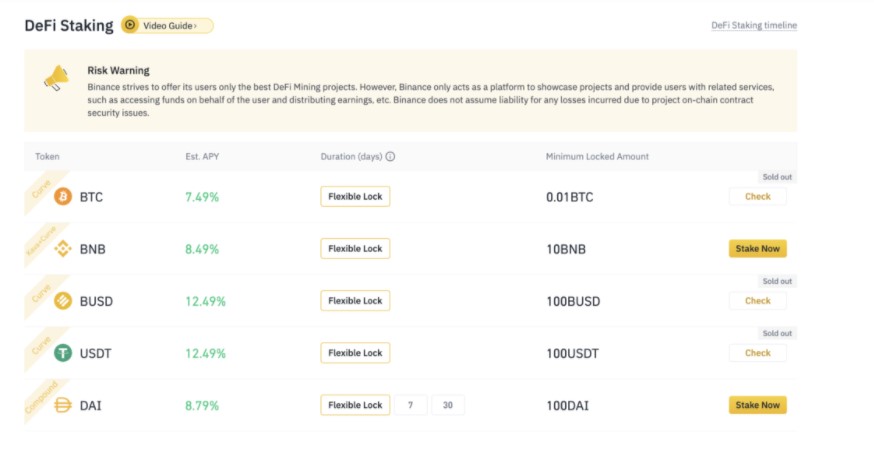The width and height of the screenshot is (874, 463).
Task: Click the 0.01BTC minimum amount
Action: click(570, 197)
